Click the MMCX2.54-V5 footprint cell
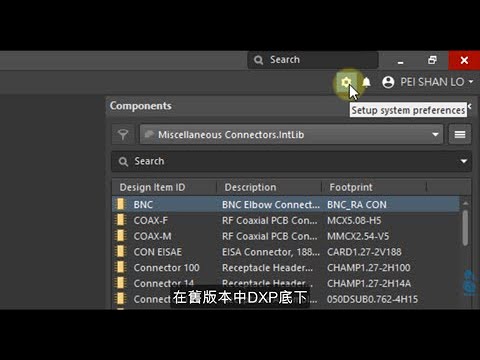The width and height of the screenshot is (480, 360). [358, 236]
